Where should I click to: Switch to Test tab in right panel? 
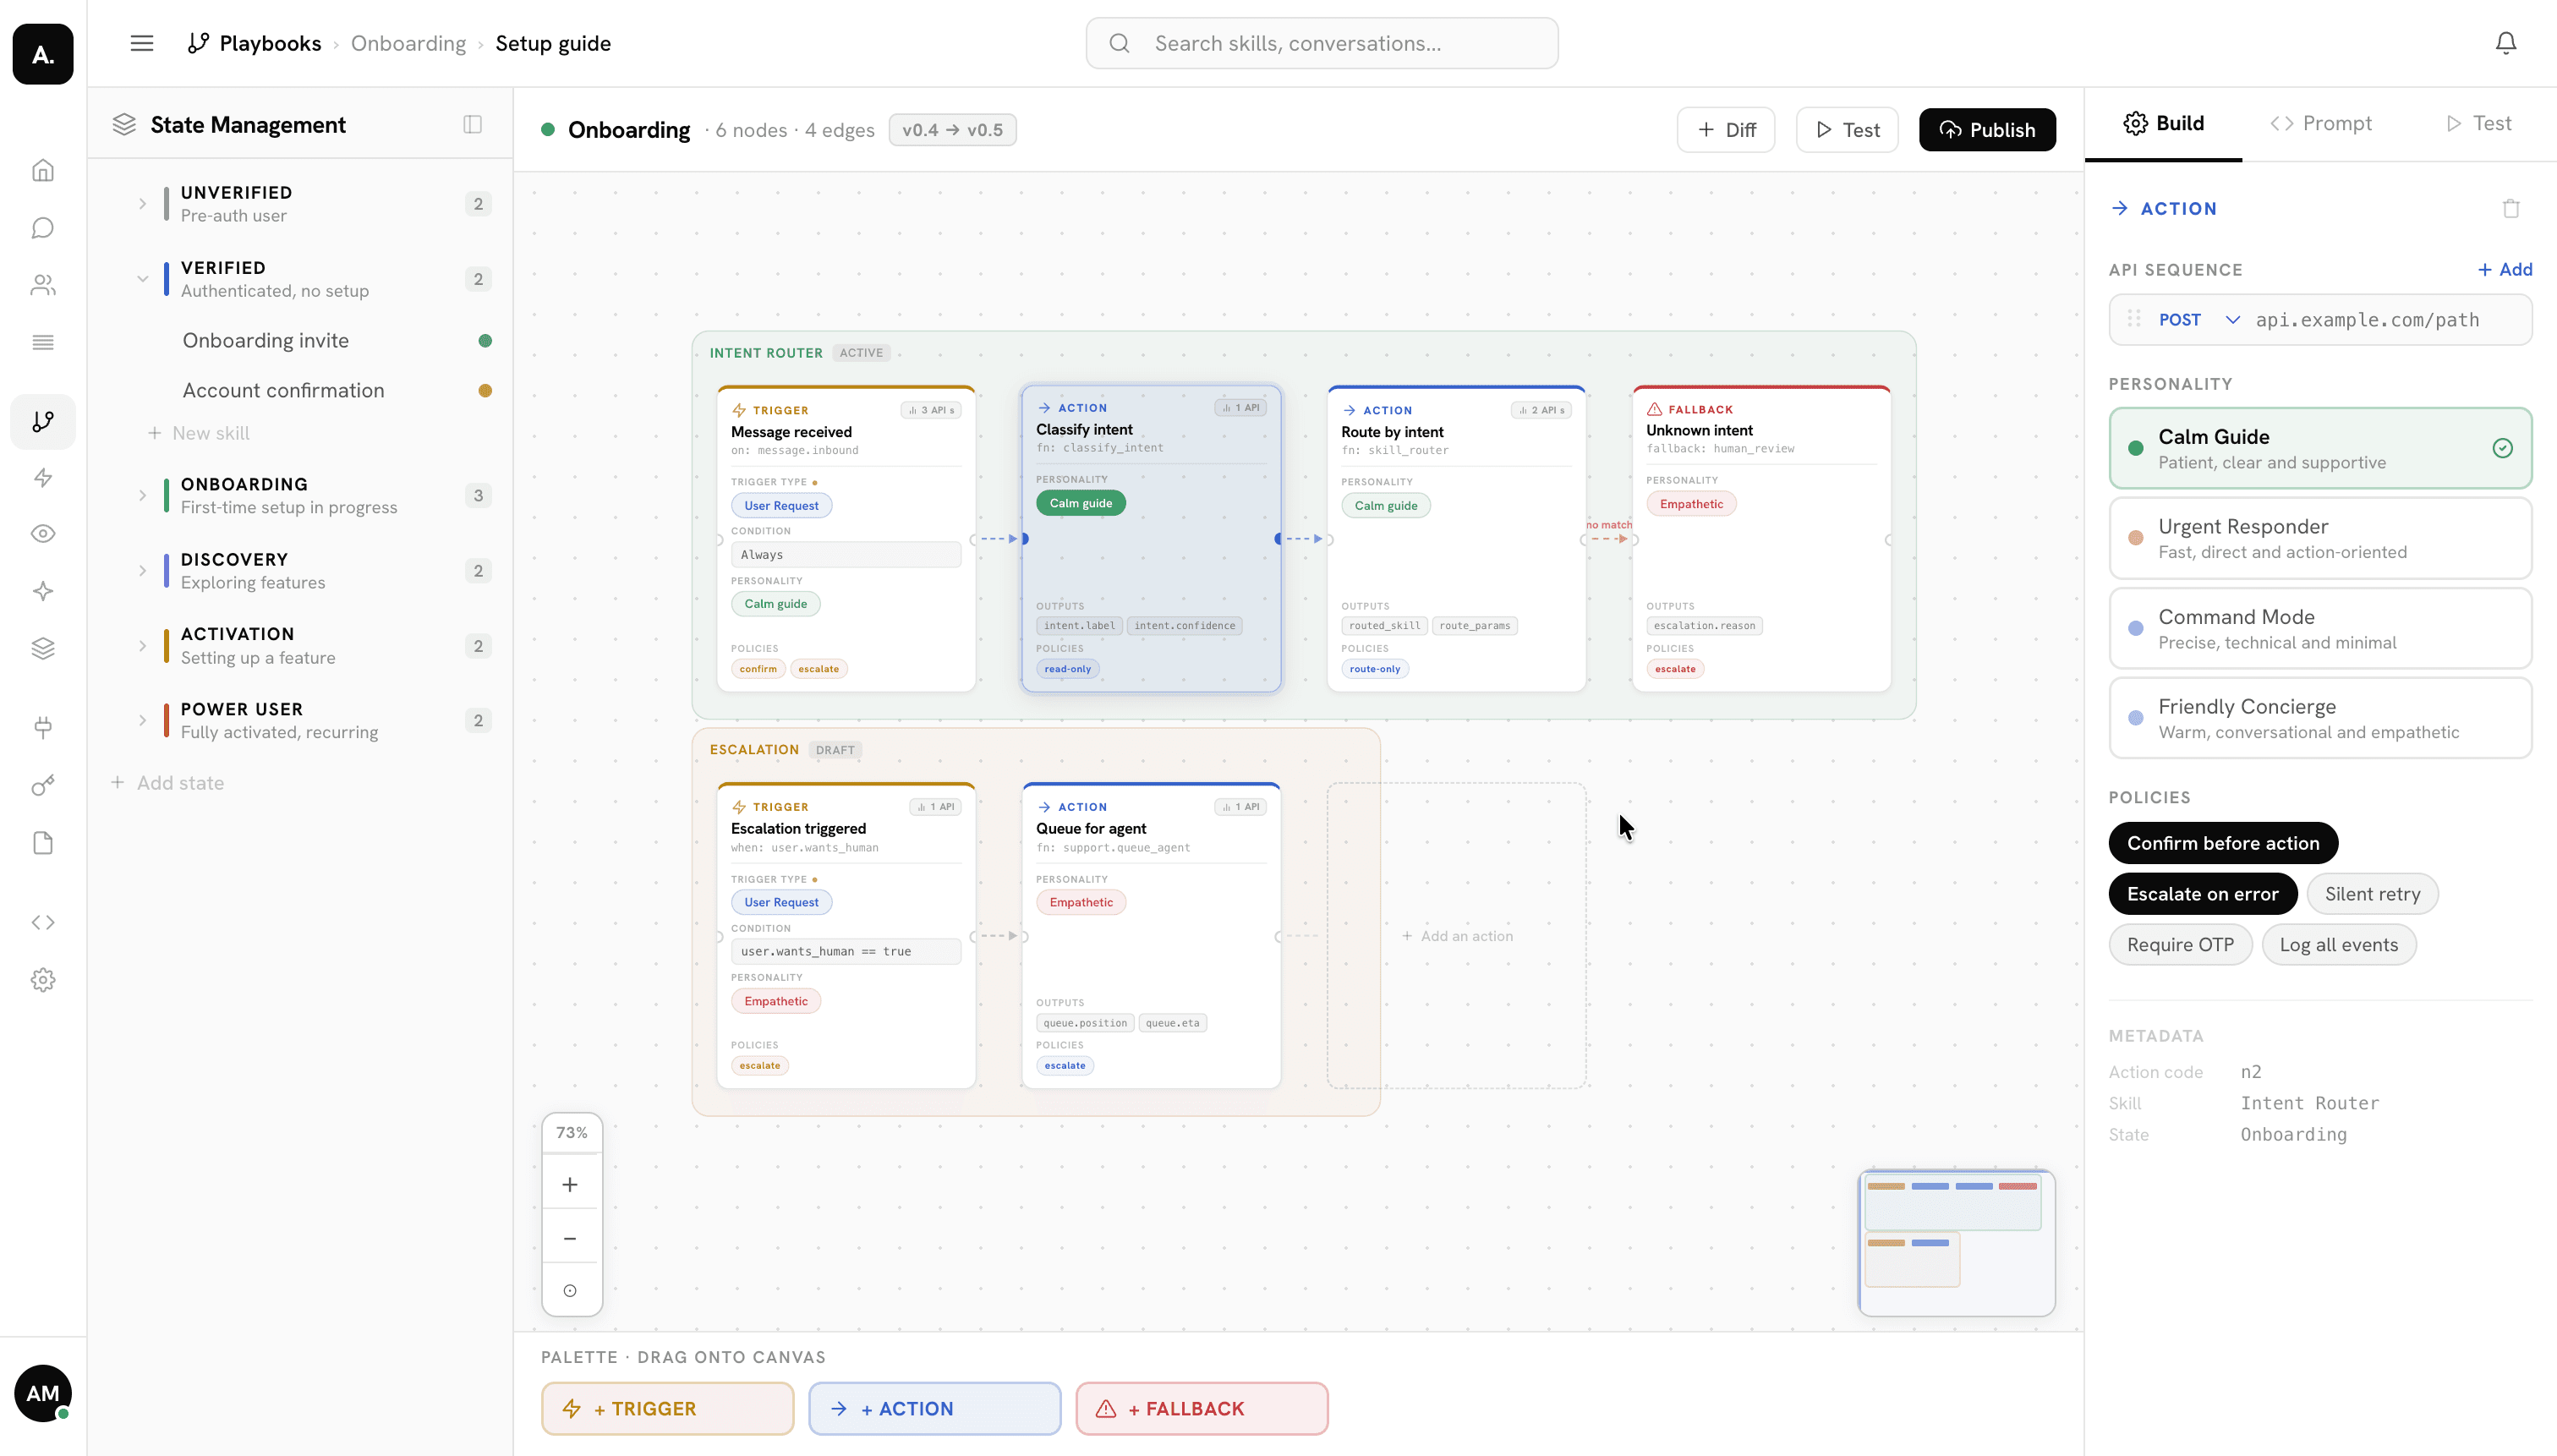click(x=2478, y=123)
